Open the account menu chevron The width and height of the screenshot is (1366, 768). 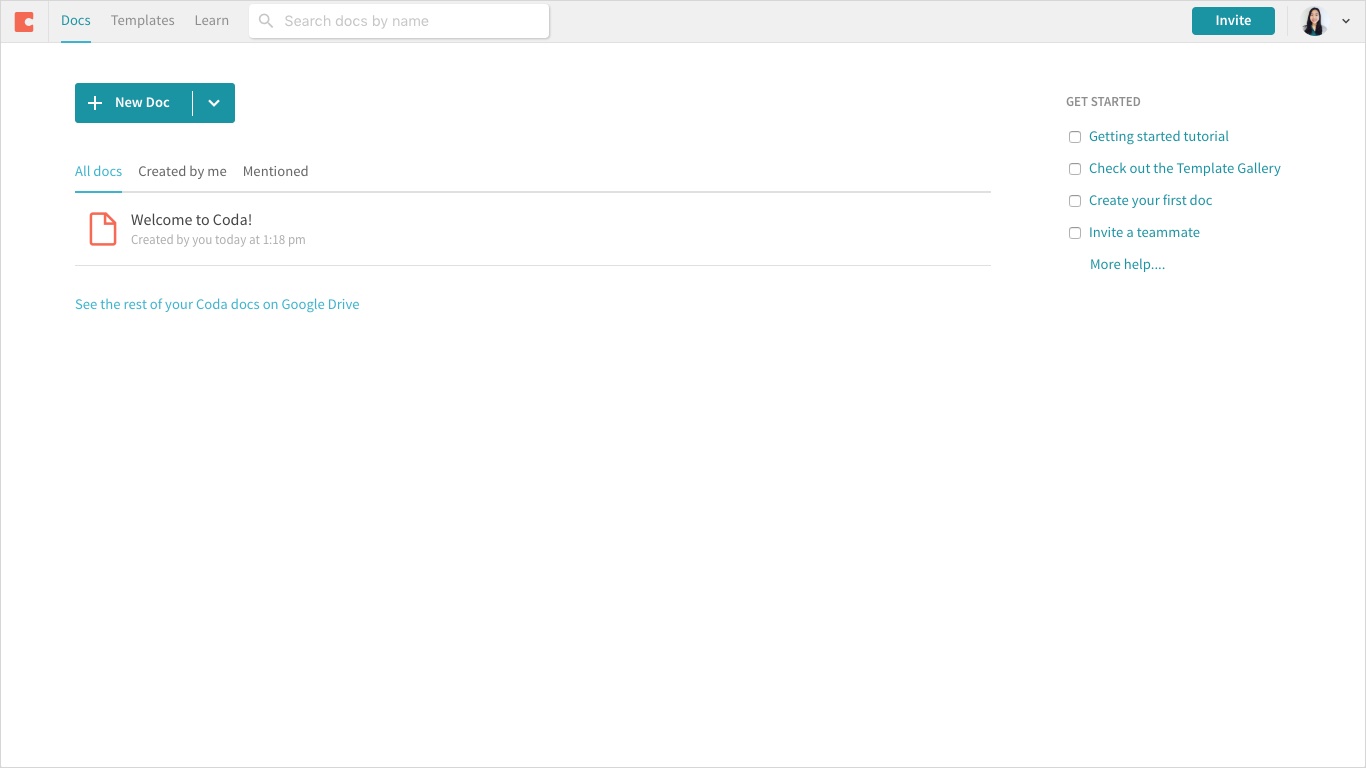coord(1346,21)
